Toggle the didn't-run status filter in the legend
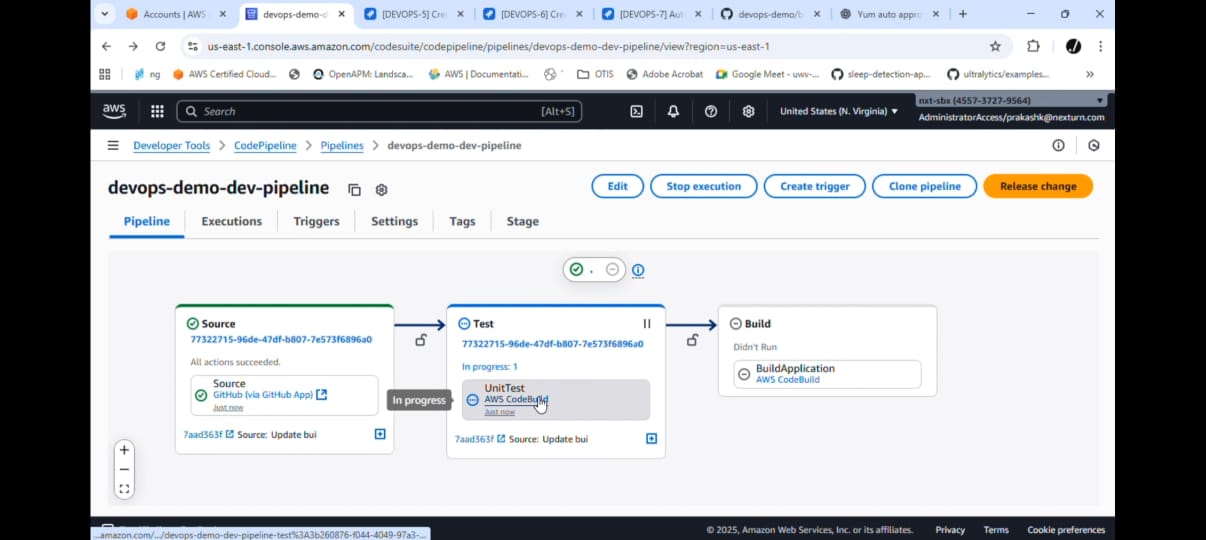The image size is (1206, 540). click(x=612, y=270)
